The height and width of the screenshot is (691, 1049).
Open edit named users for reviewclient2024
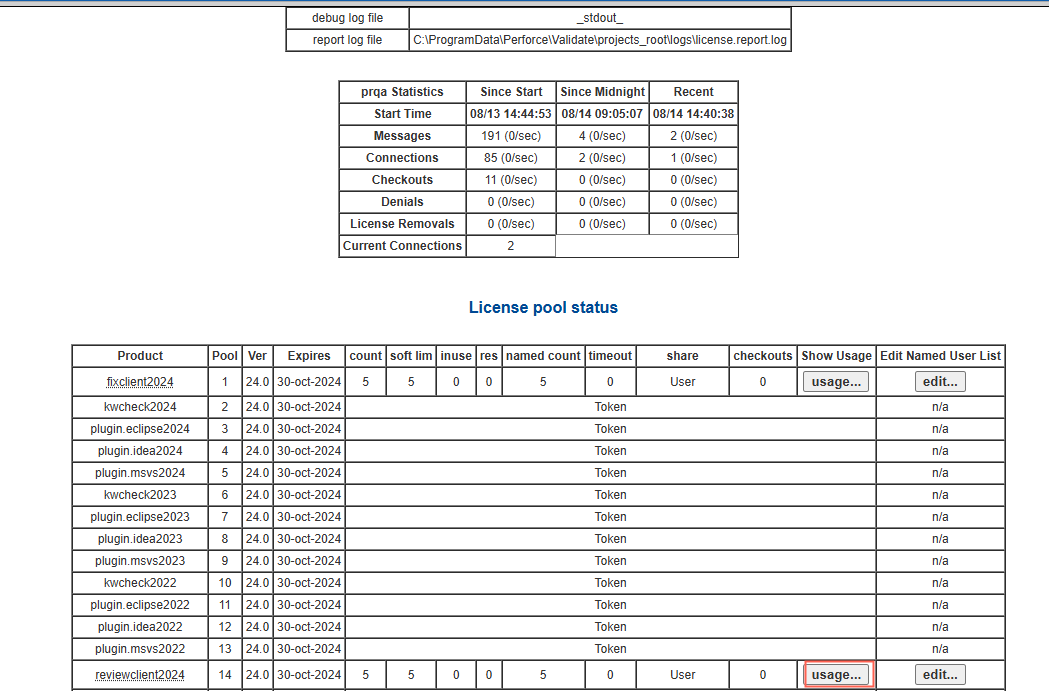tap(940, 675)
